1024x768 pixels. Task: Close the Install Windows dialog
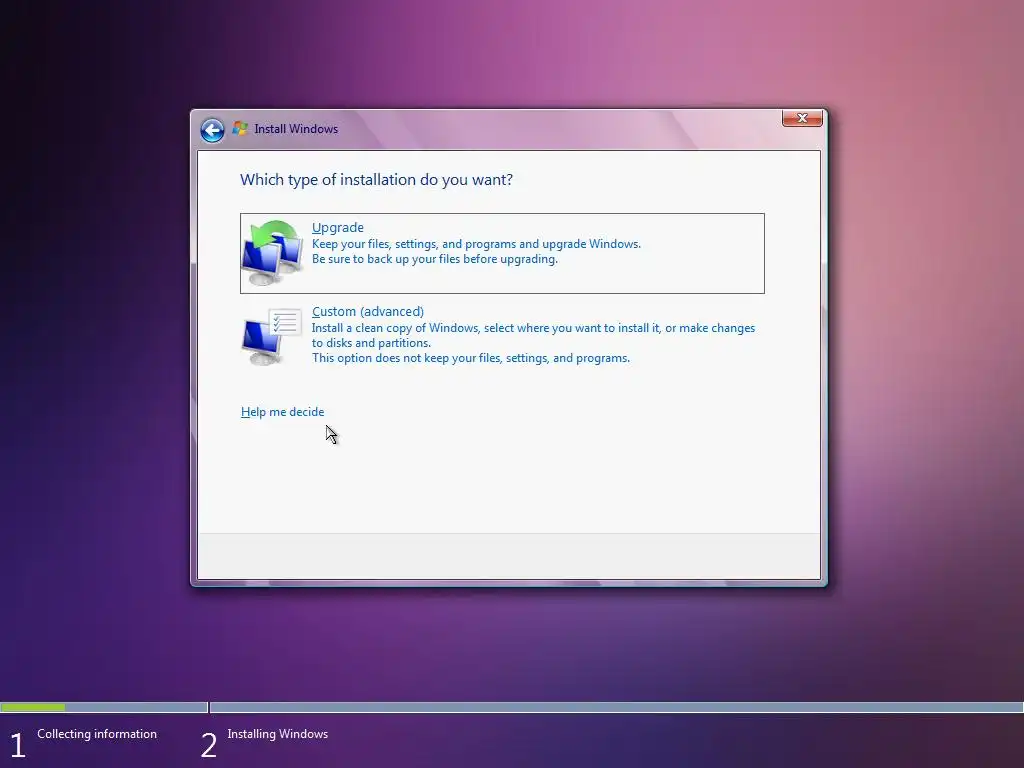point(802,118)
